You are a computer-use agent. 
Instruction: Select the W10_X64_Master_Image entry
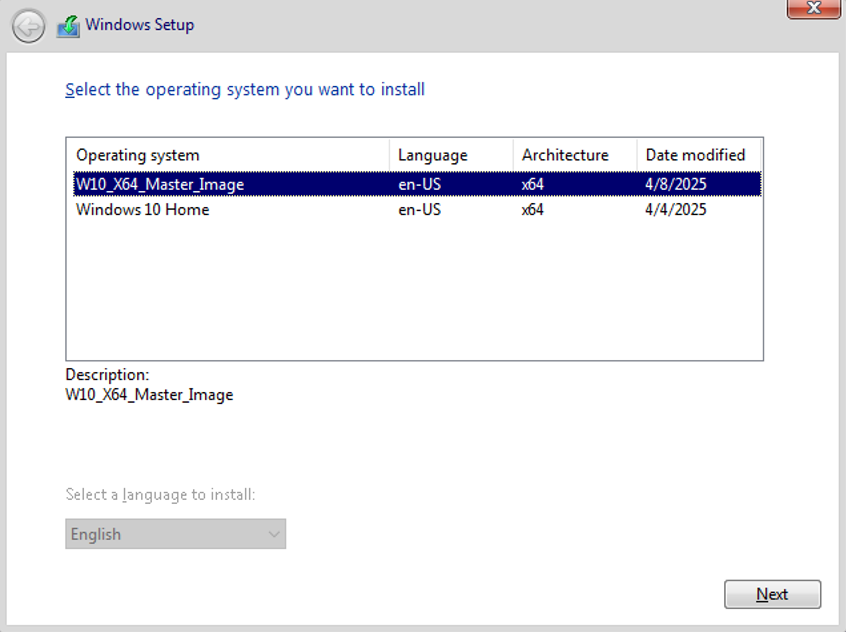click(x=160, y=184)
